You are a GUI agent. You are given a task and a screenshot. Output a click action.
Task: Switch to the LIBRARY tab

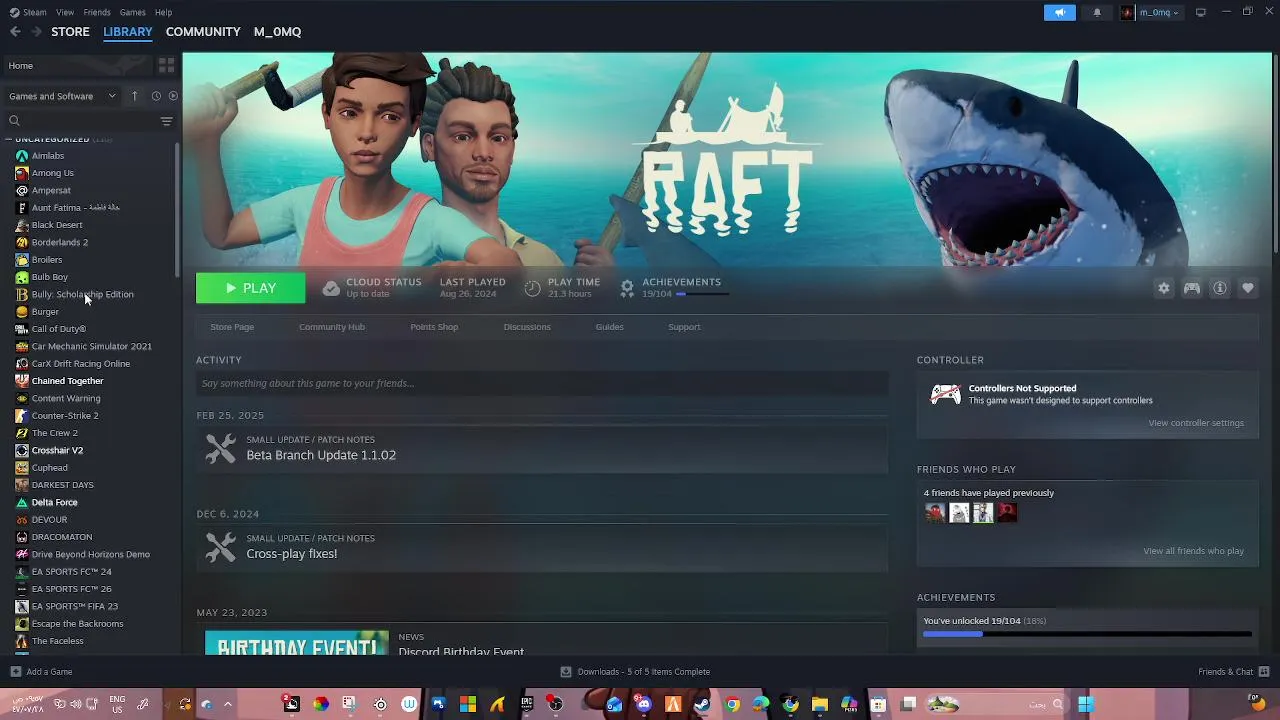click(x=128, y=32)
